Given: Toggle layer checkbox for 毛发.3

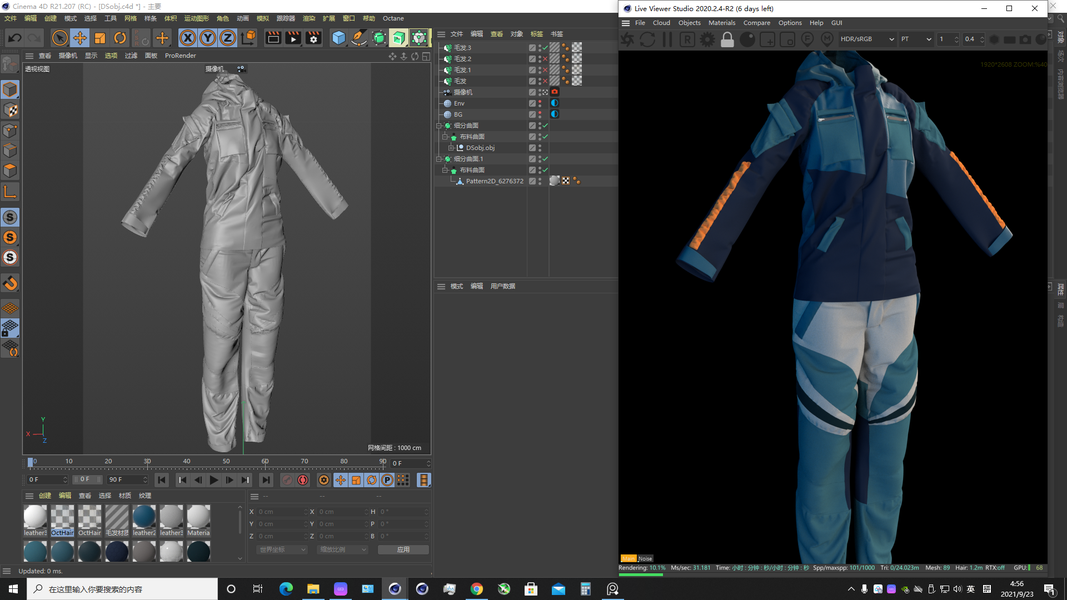Looking at the screenshot, I should [532, 48].
